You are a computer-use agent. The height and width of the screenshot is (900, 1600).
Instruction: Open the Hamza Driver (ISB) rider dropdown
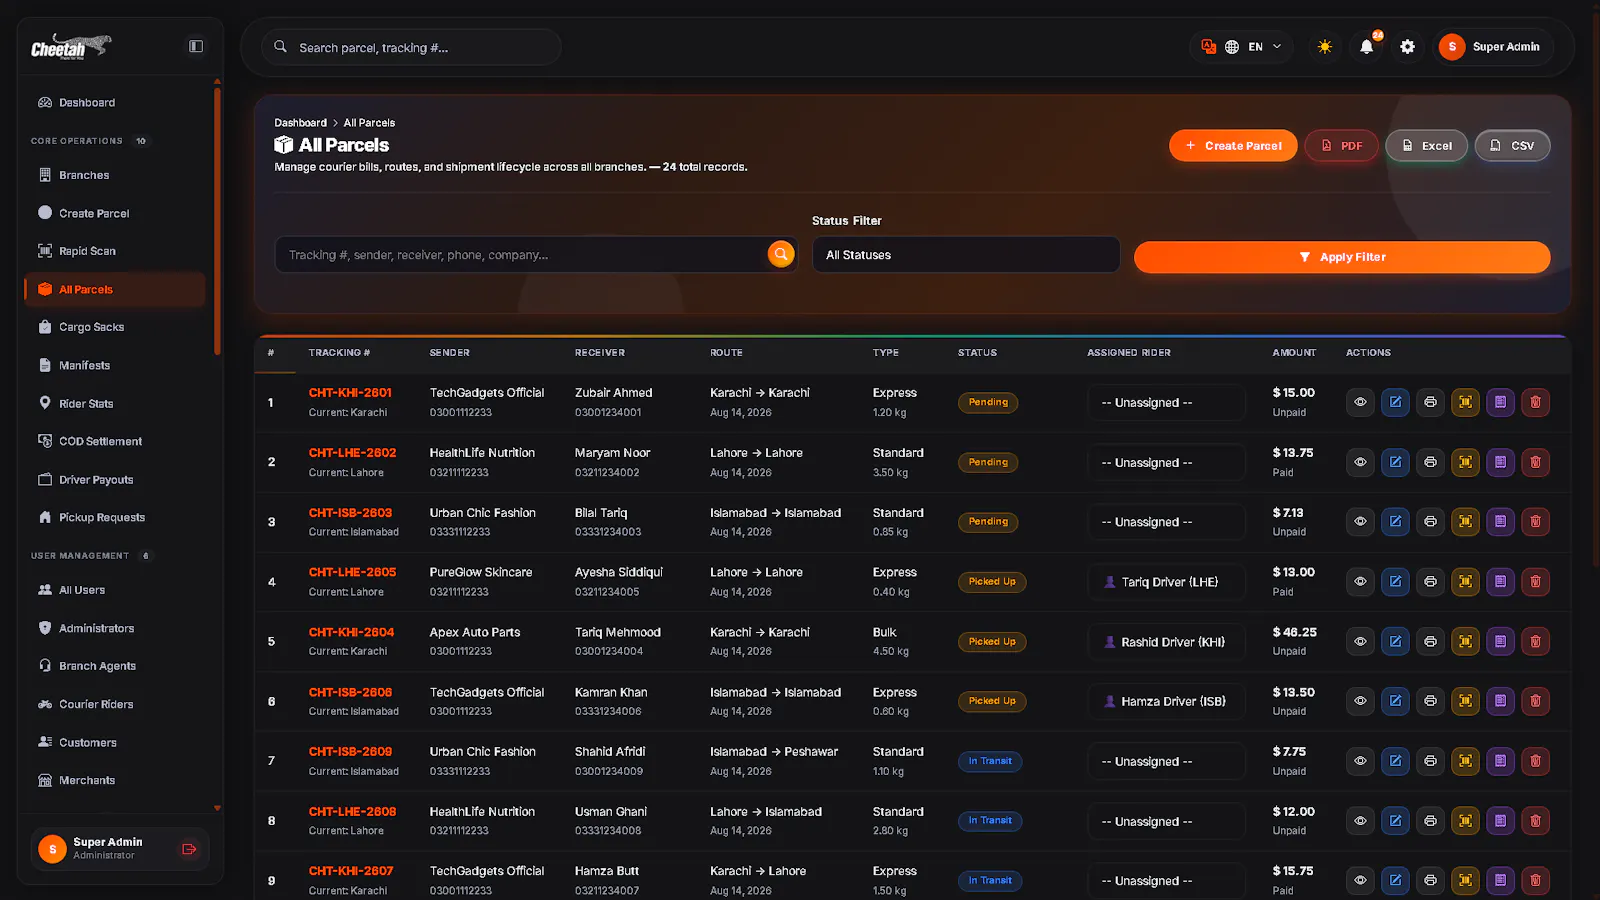1167,702
